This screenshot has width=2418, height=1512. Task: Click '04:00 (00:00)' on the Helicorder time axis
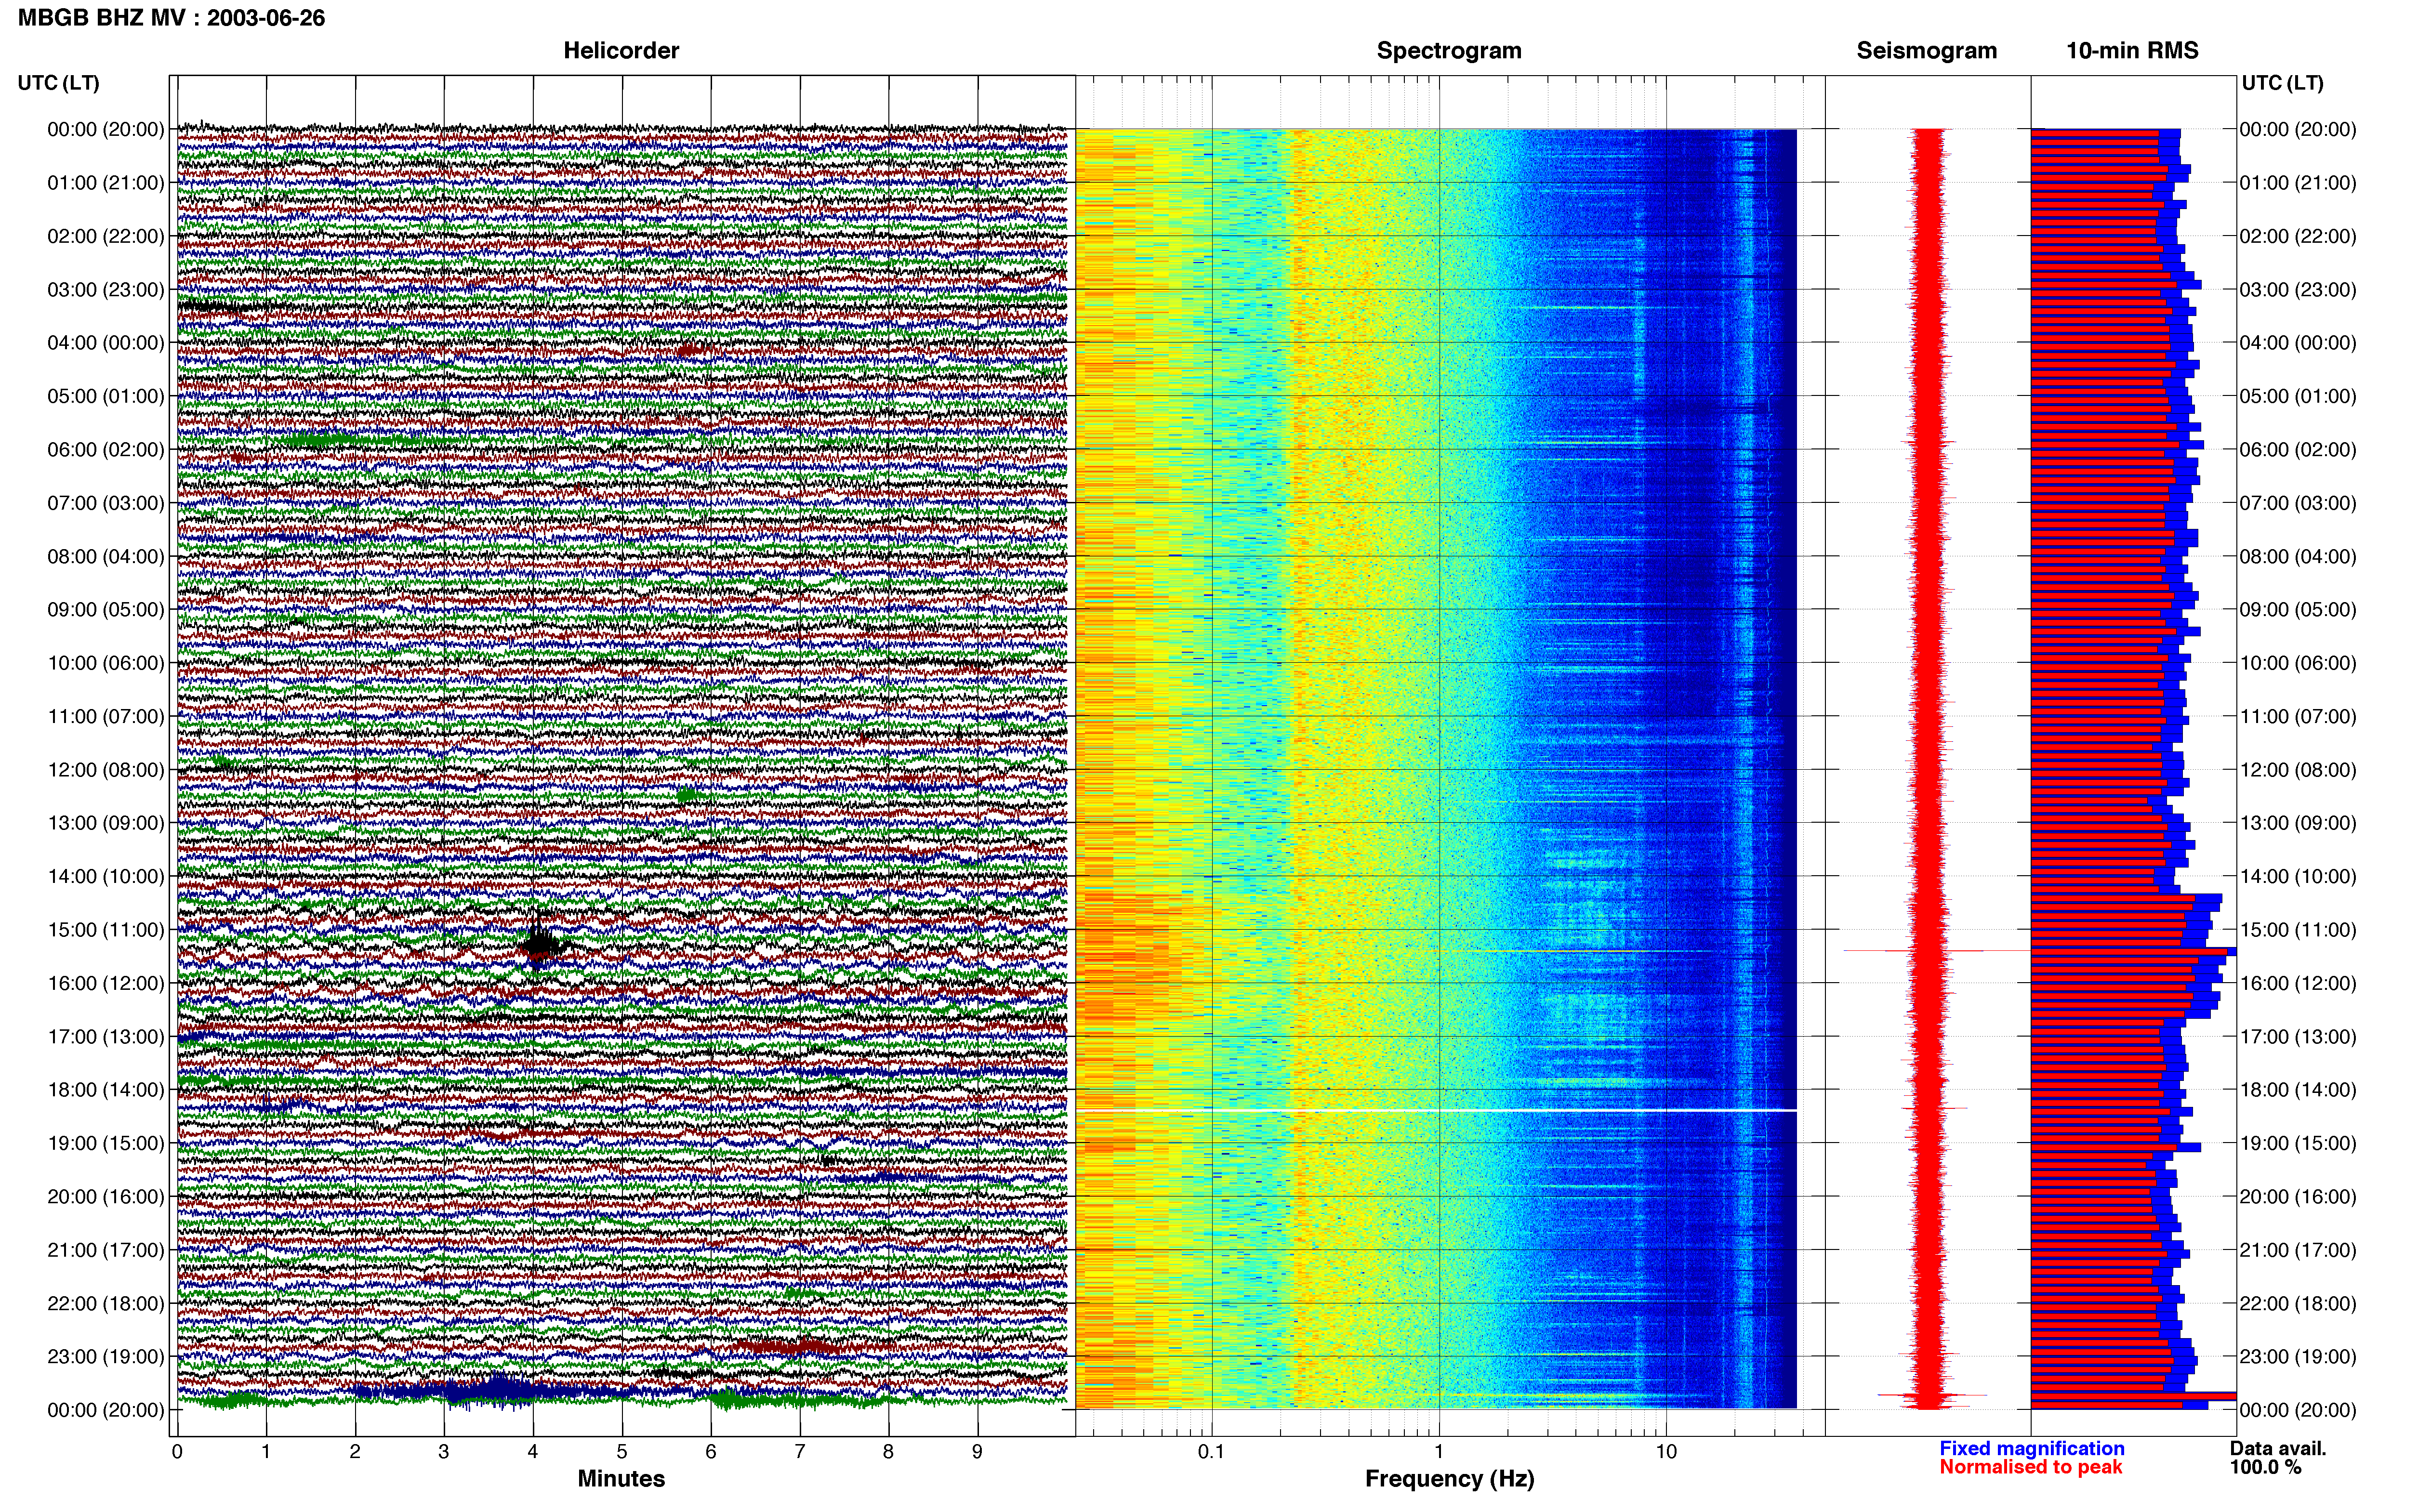coord(106,343)
